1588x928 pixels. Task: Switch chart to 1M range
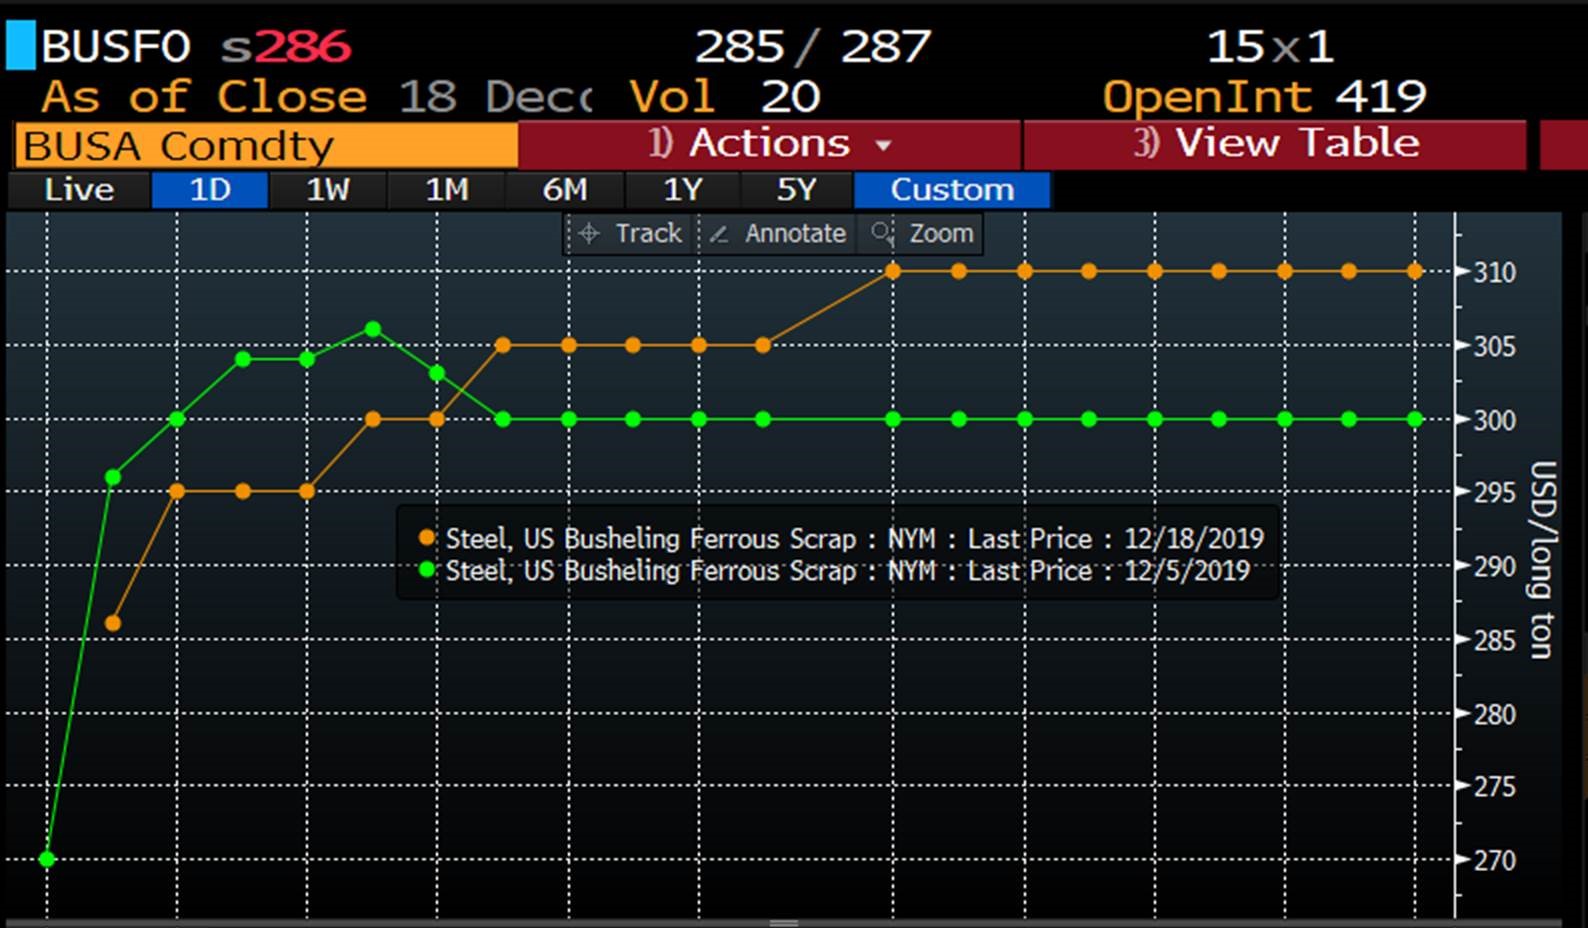pyautogui.click(x=446, y=190)
